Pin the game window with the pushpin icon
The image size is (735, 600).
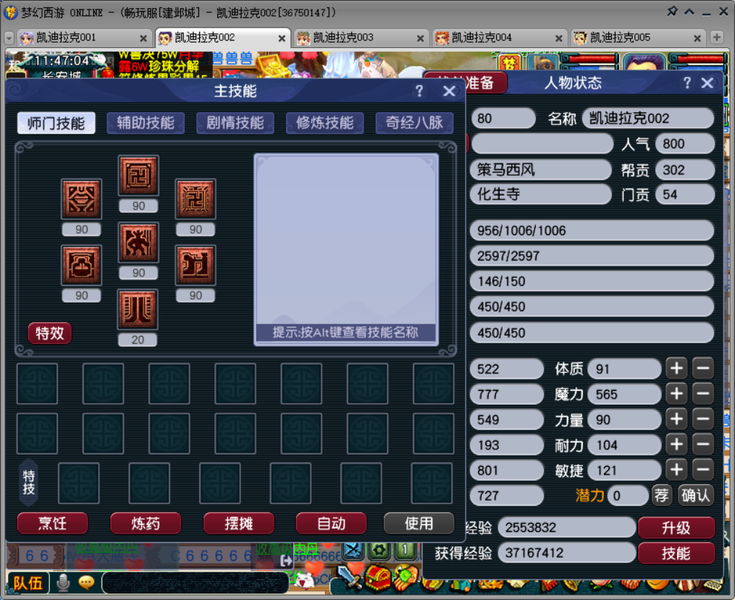[x=672, y=11]
